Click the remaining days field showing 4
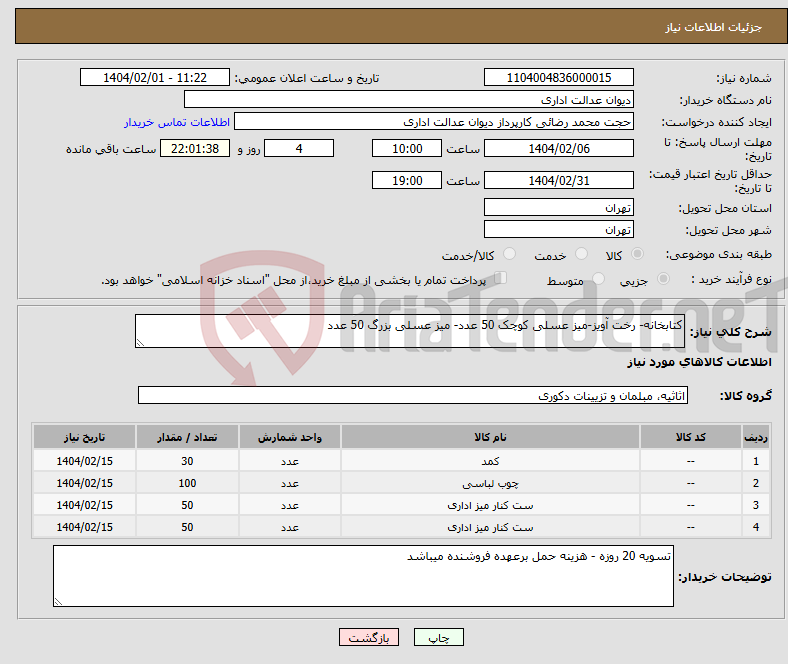This screenshot has width=788, height=664. [x=299, y=148]
